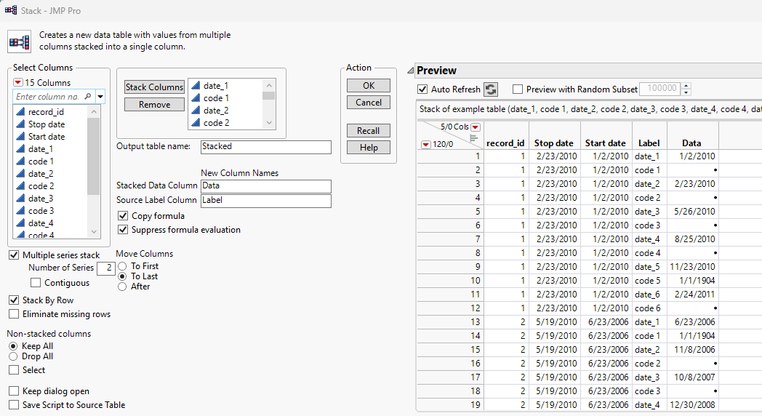Click the Stack Columns button
Image resolution: width=762 pixels, height=416 pixels.
[154, 87]
